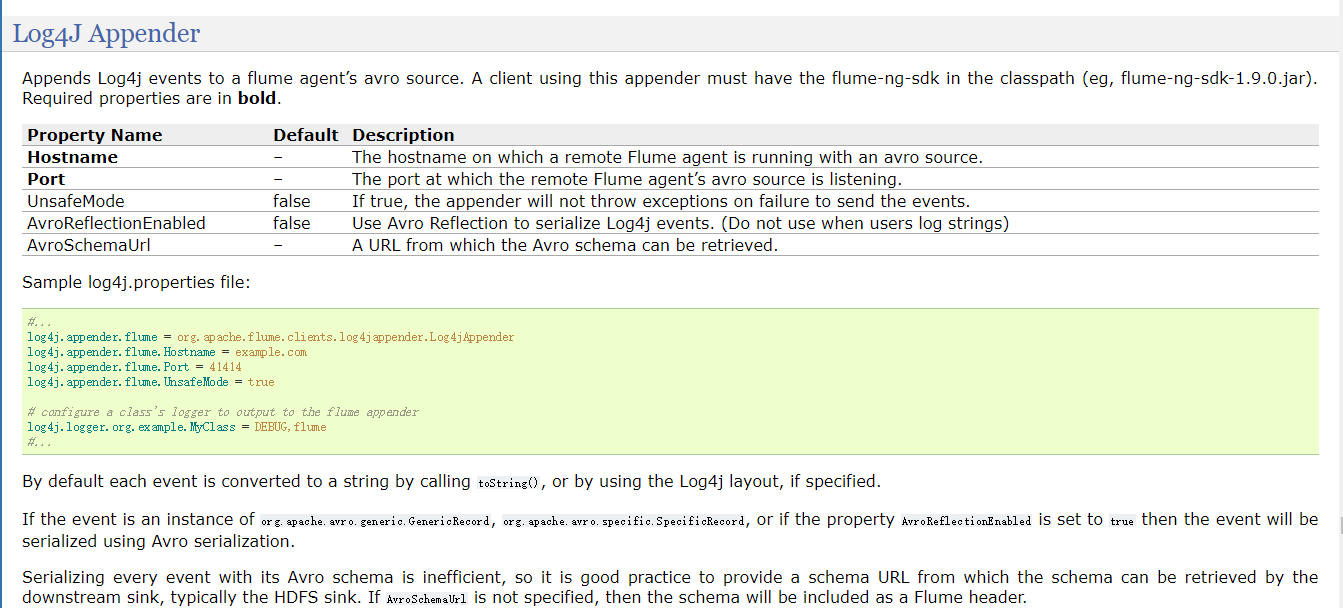Click the Description column header

tap(403, 135)
